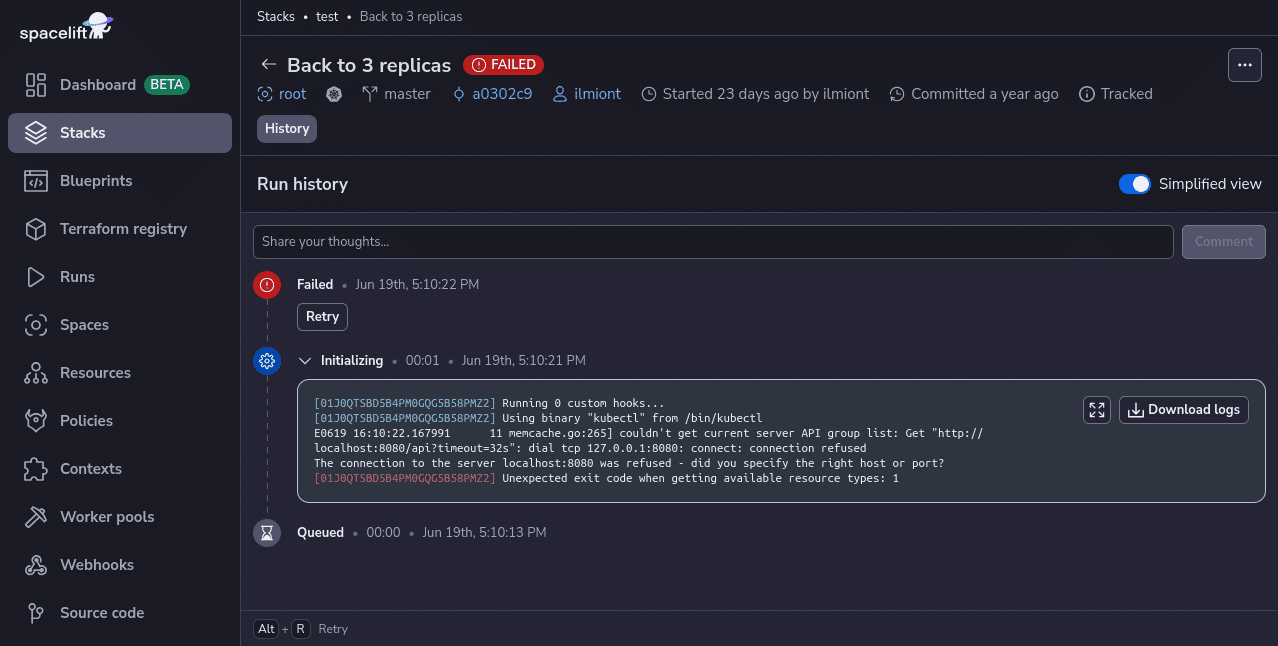Click the Spaces sidebar icon
1278x646 pixels.
tap(36, 325)
